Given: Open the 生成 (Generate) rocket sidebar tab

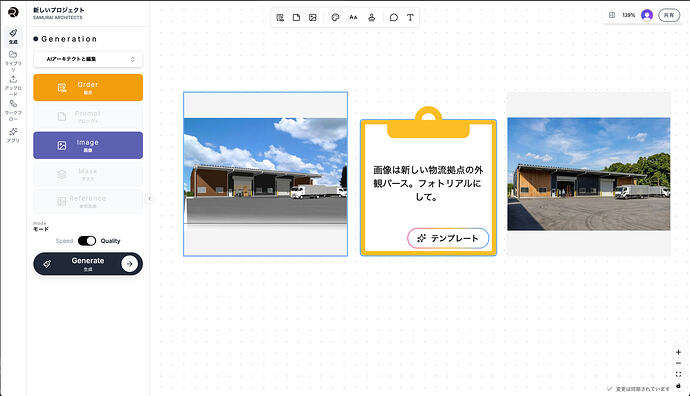Looking at the screenshot, I should 13,37.
